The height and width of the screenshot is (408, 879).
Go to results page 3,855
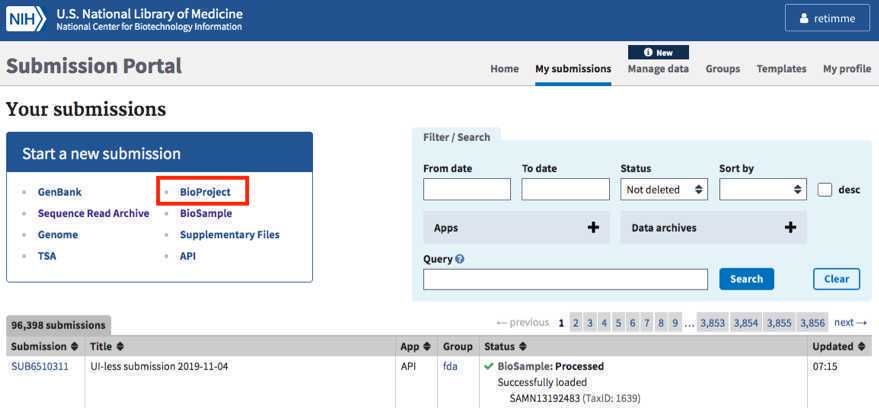779,323
